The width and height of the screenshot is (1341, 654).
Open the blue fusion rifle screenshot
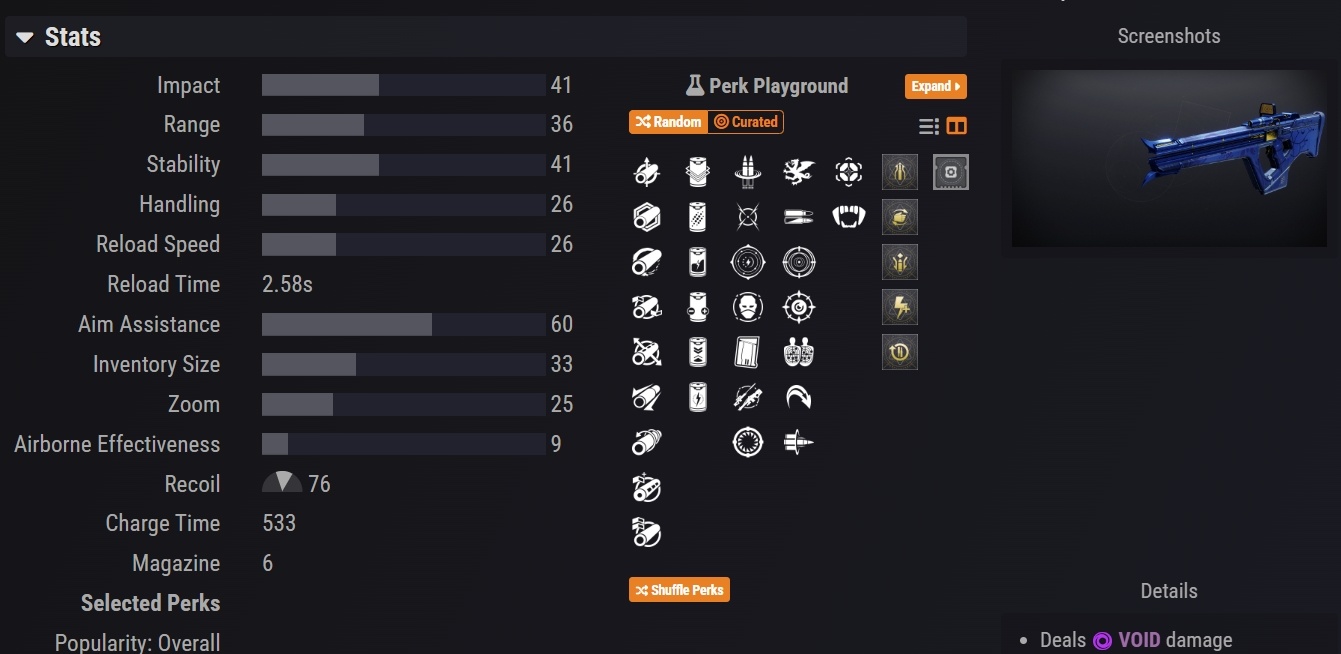tap(1168, 158)
